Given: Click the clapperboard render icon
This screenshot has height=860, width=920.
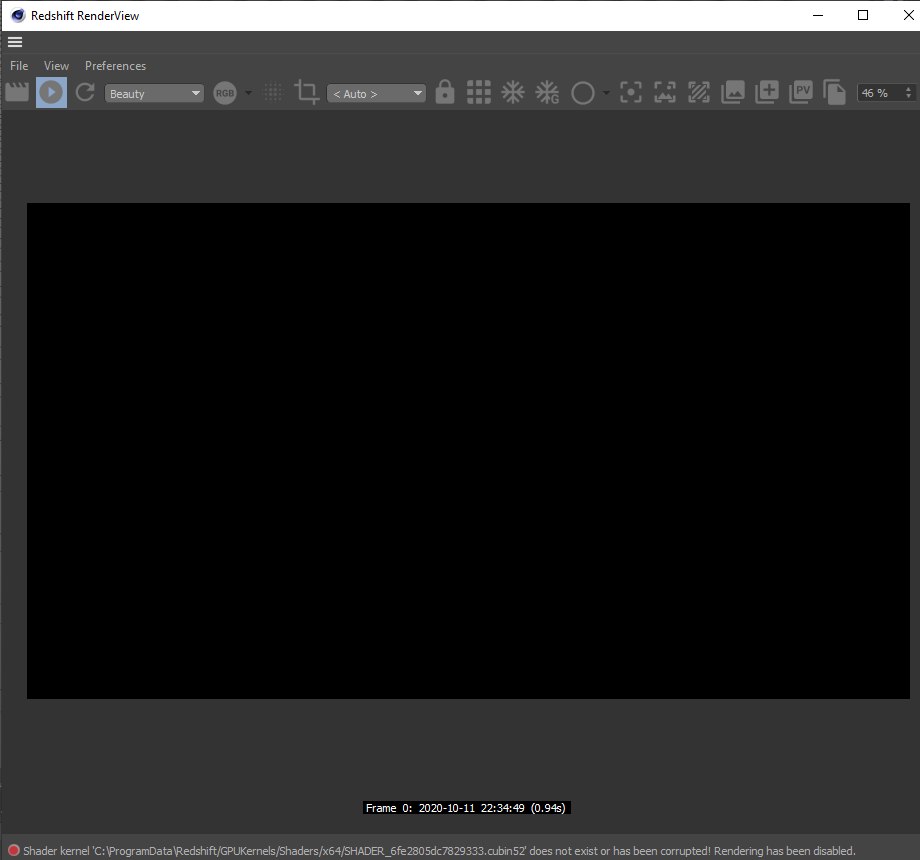Looking at the screenshot, I should [17, 92].
